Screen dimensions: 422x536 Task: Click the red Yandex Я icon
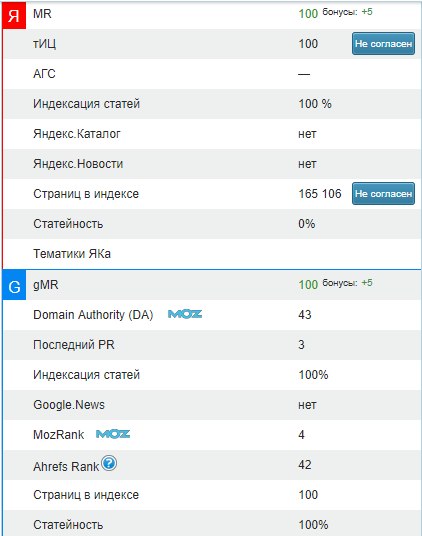pyautogui.click(x=14, y=15)
